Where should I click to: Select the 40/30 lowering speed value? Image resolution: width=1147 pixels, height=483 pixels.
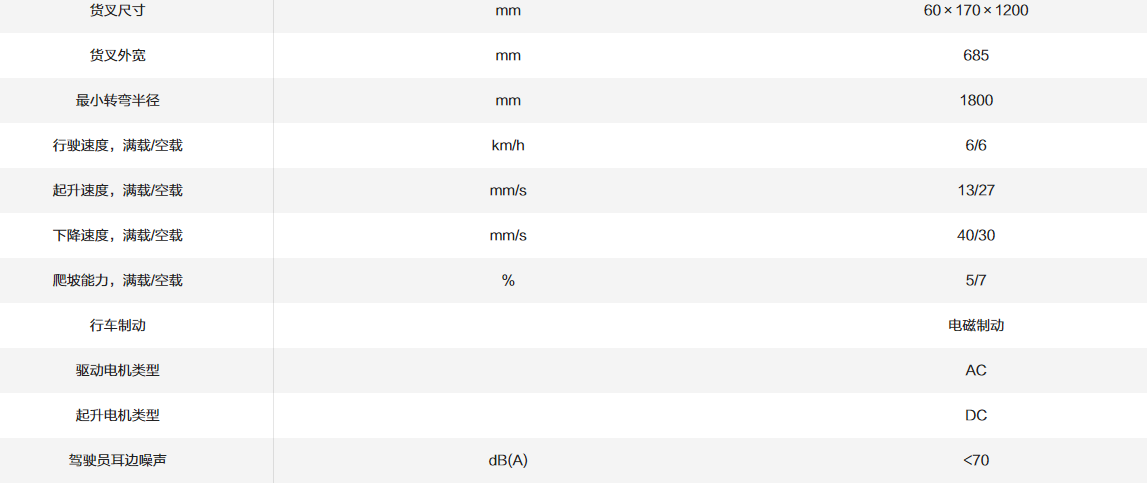(976, 235)
